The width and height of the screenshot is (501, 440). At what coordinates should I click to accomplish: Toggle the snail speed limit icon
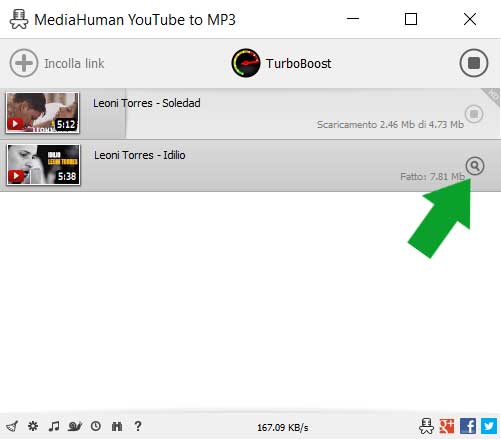(75, 426)
